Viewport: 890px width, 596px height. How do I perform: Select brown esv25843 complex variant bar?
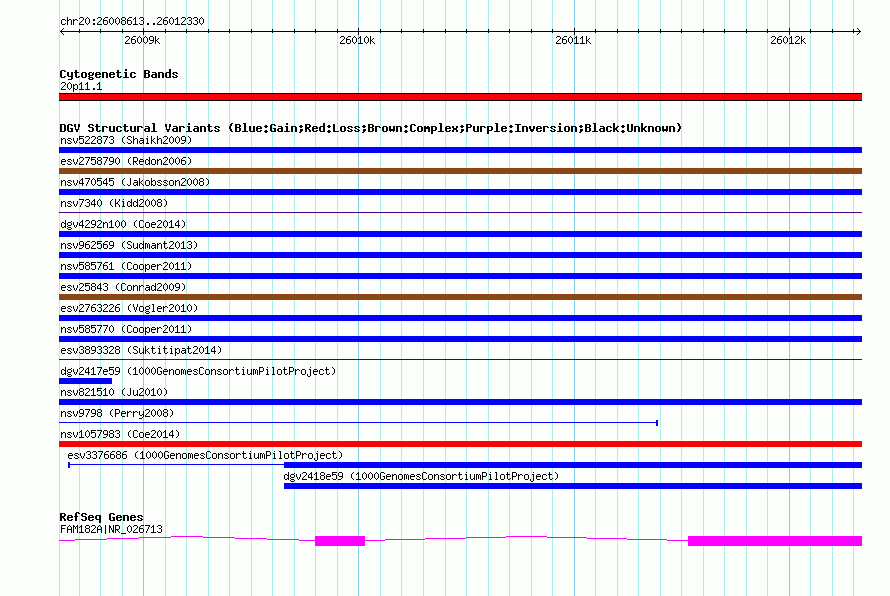[460, 297]
